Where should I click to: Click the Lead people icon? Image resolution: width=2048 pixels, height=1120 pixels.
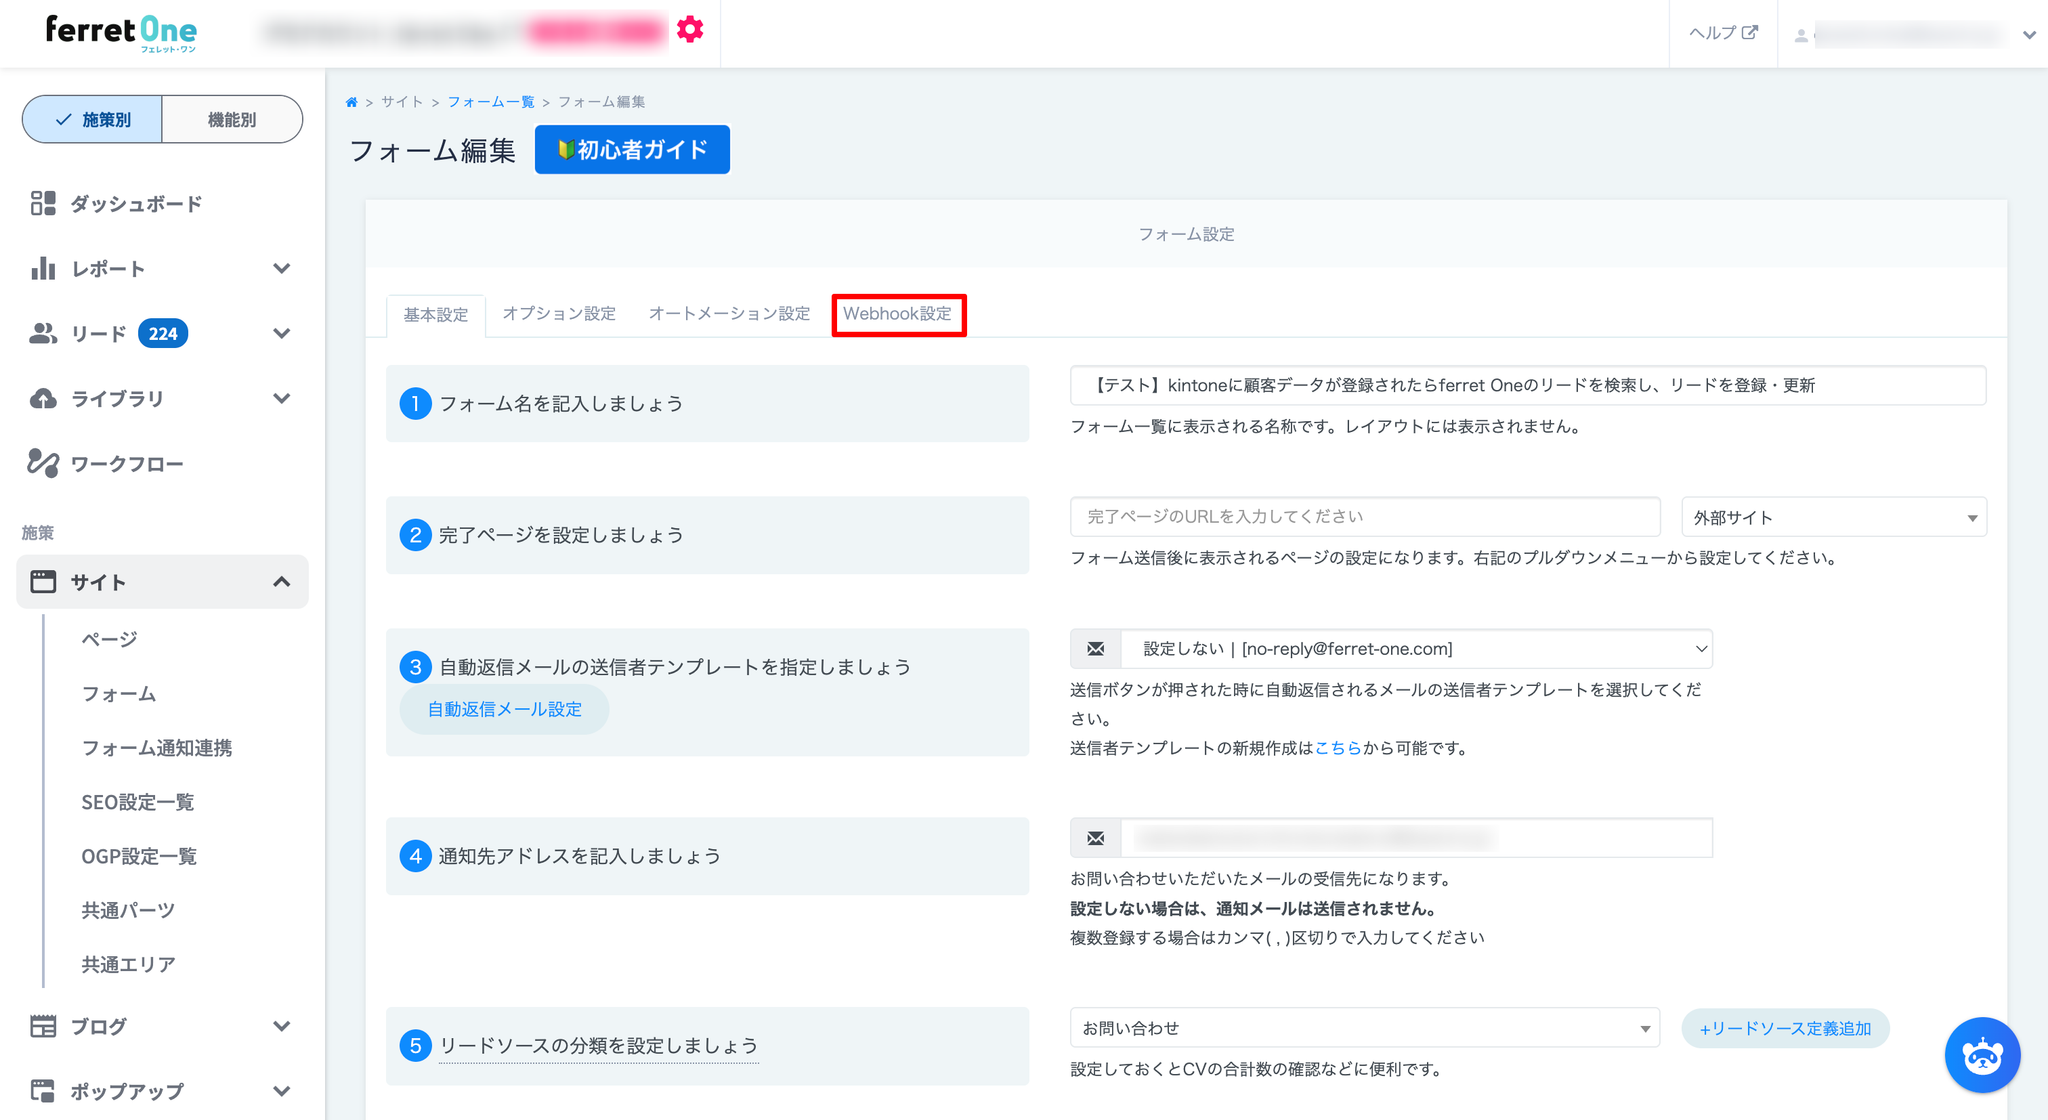pos(43,333)
